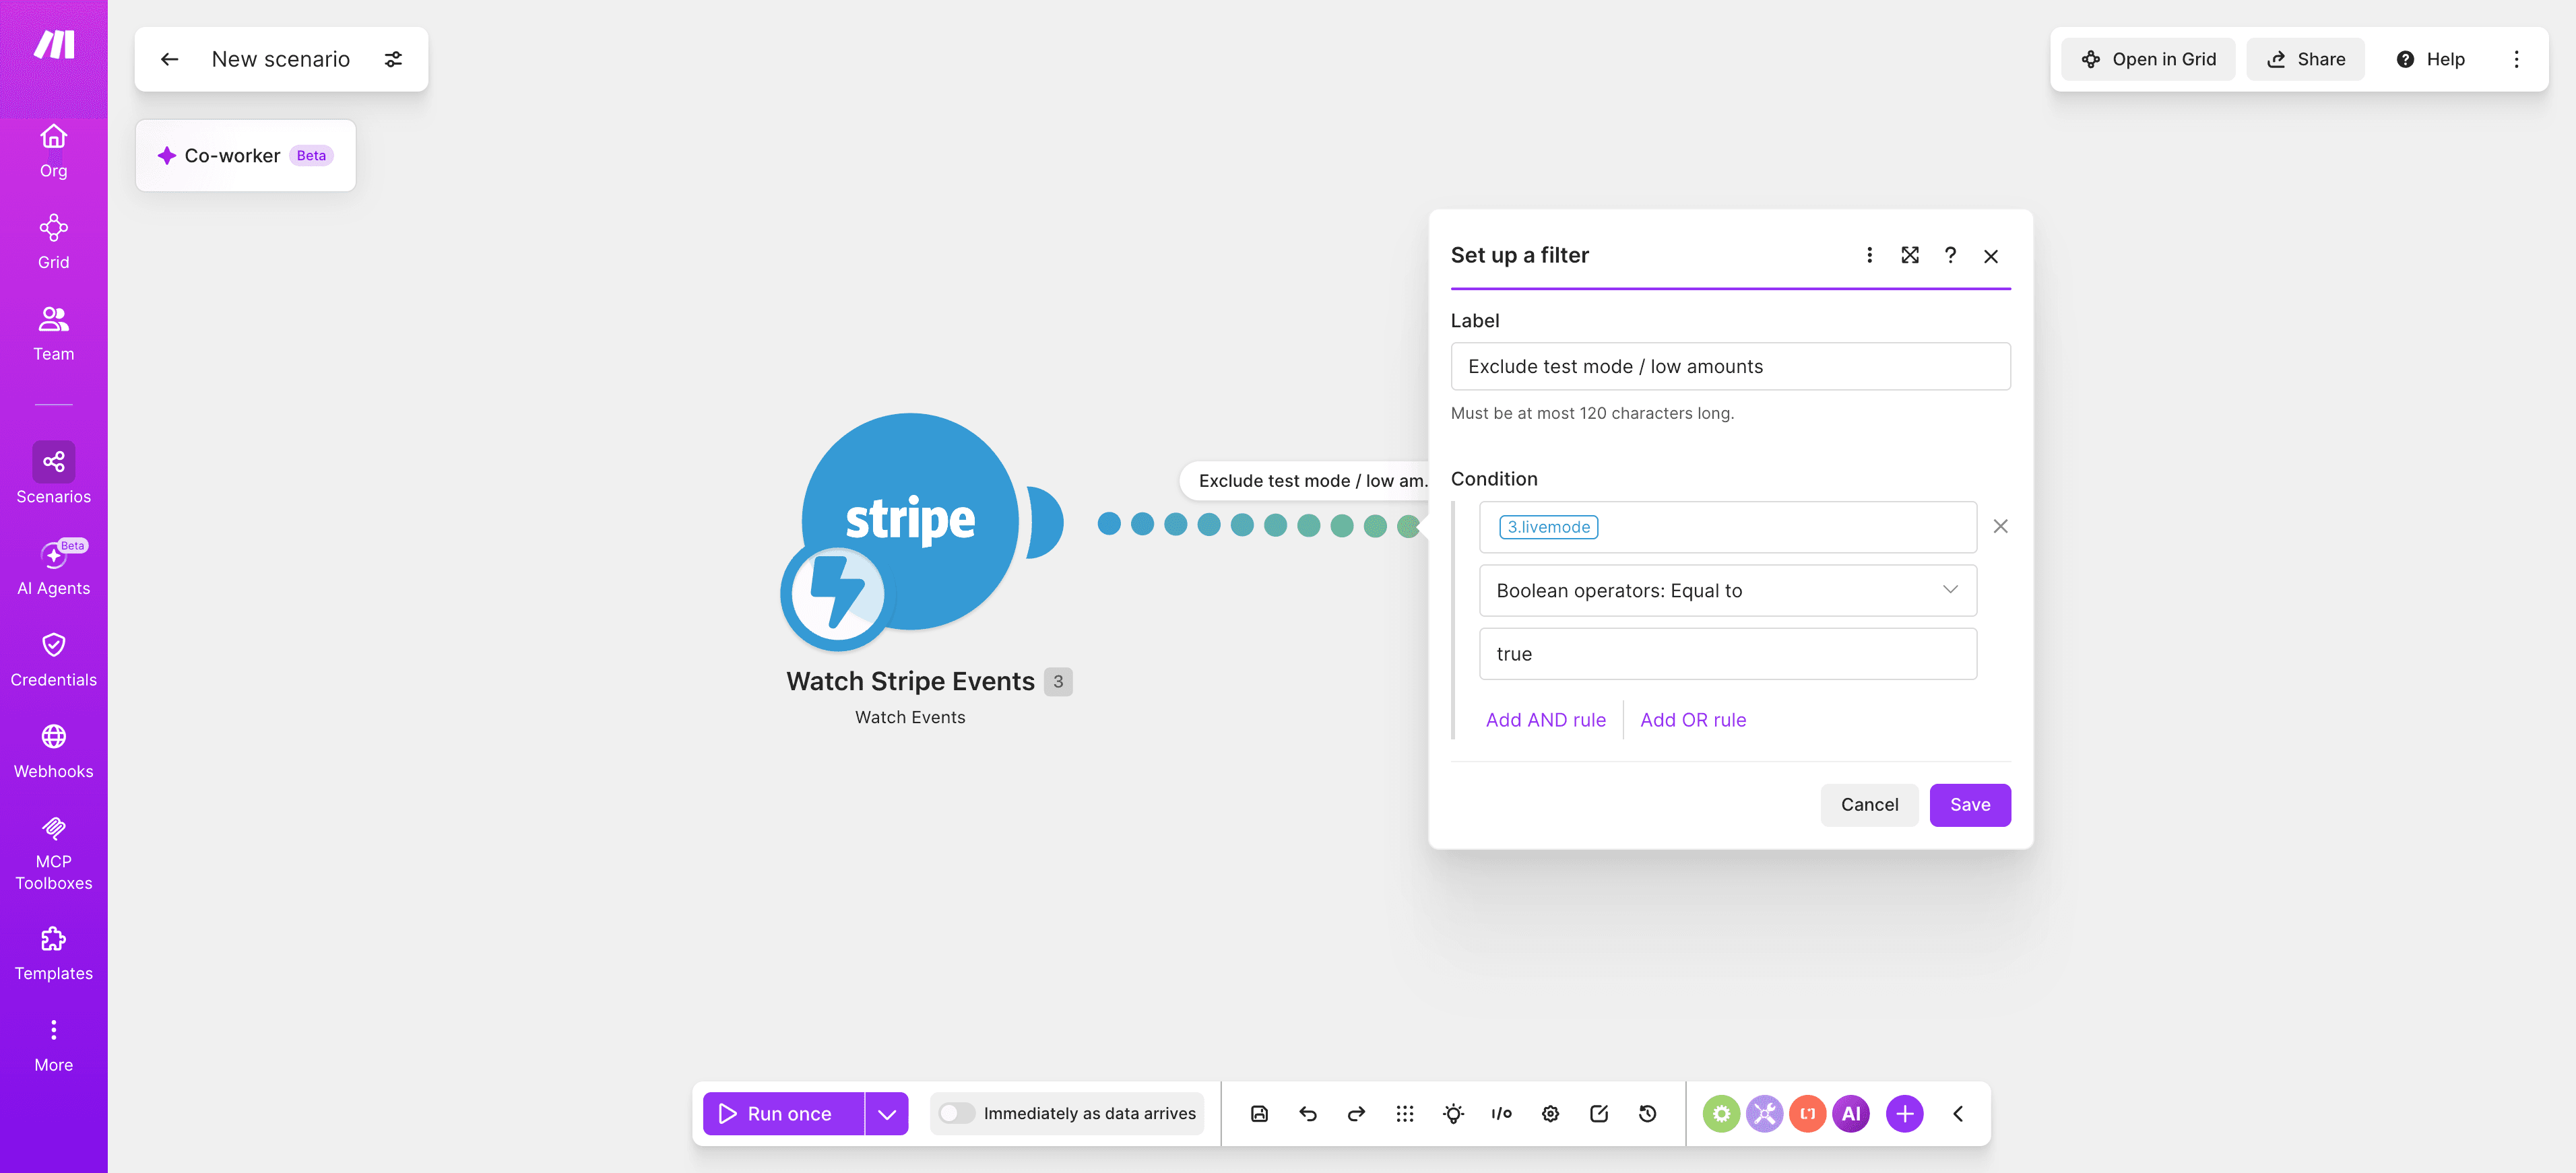Save scenario with disk icon
Image resolution: width=2576 pixels, height=1173 pixels.
point(1259,1114)
